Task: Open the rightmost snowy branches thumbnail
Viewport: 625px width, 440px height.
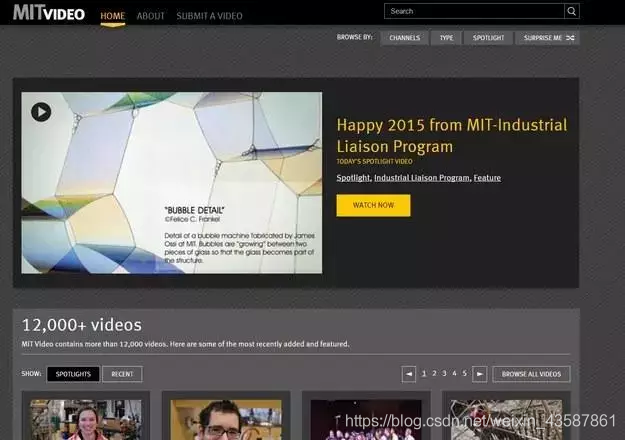Action: coord(506,420)
